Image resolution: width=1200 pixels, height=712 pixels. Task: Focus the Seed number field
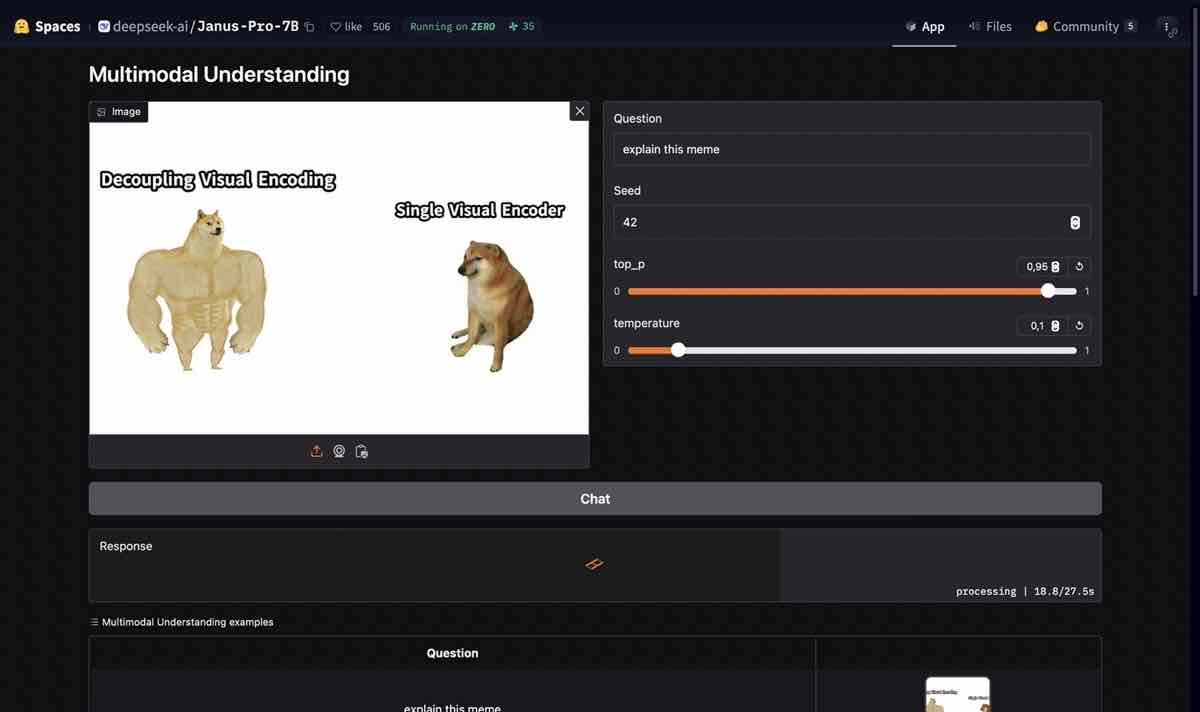click(x=852, y=222)
